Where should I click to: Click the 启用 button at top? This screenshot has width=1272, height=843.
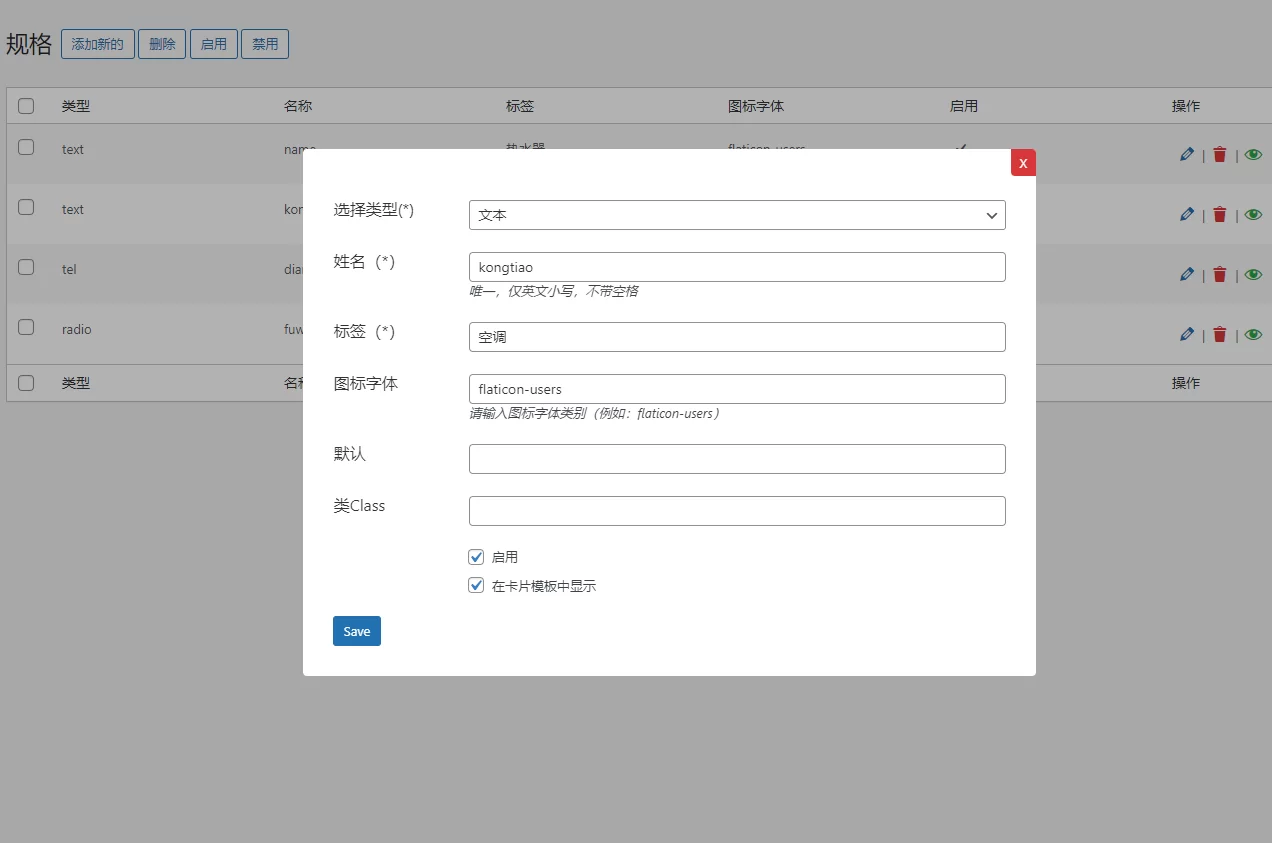[214, 44]
